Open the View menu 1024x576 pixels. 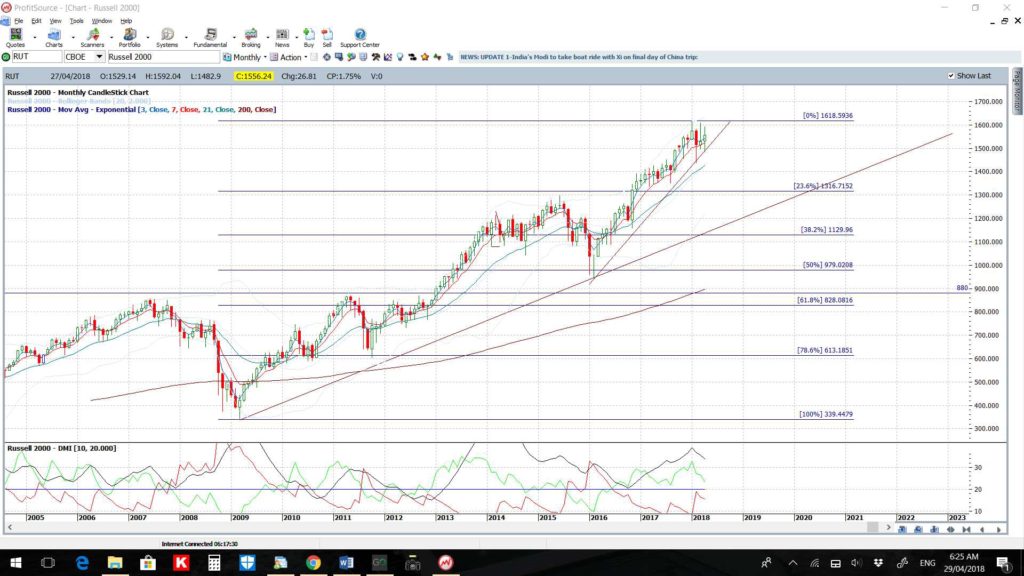pyautogui.click(x=56, y=21)
